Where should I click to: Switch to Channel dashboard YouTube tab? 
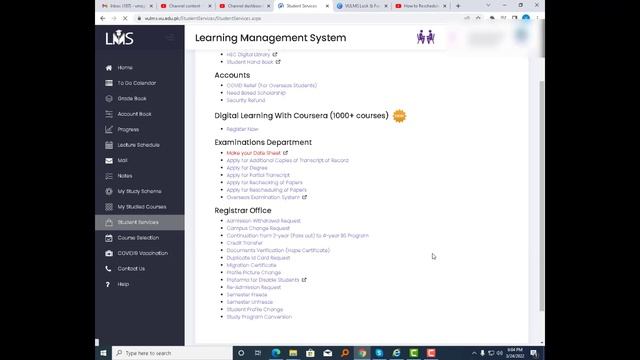tap(244, 6)
